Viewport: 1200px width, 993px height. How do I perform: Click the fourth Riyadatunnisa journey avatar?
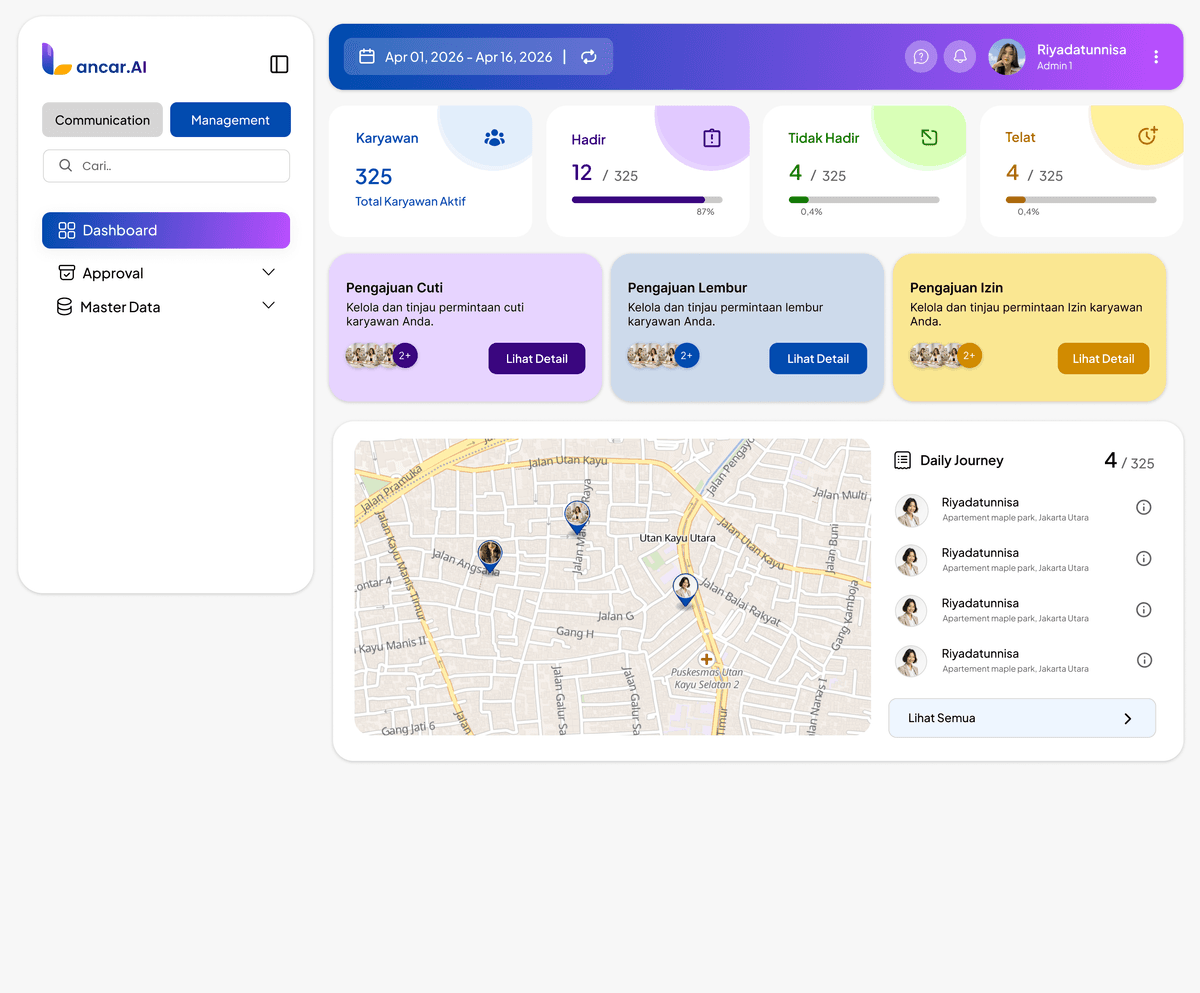[x=911, y=661]
